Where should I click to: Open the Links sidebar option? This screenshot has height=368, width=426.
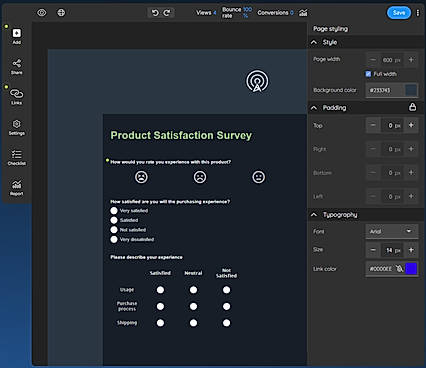[17, 97]
